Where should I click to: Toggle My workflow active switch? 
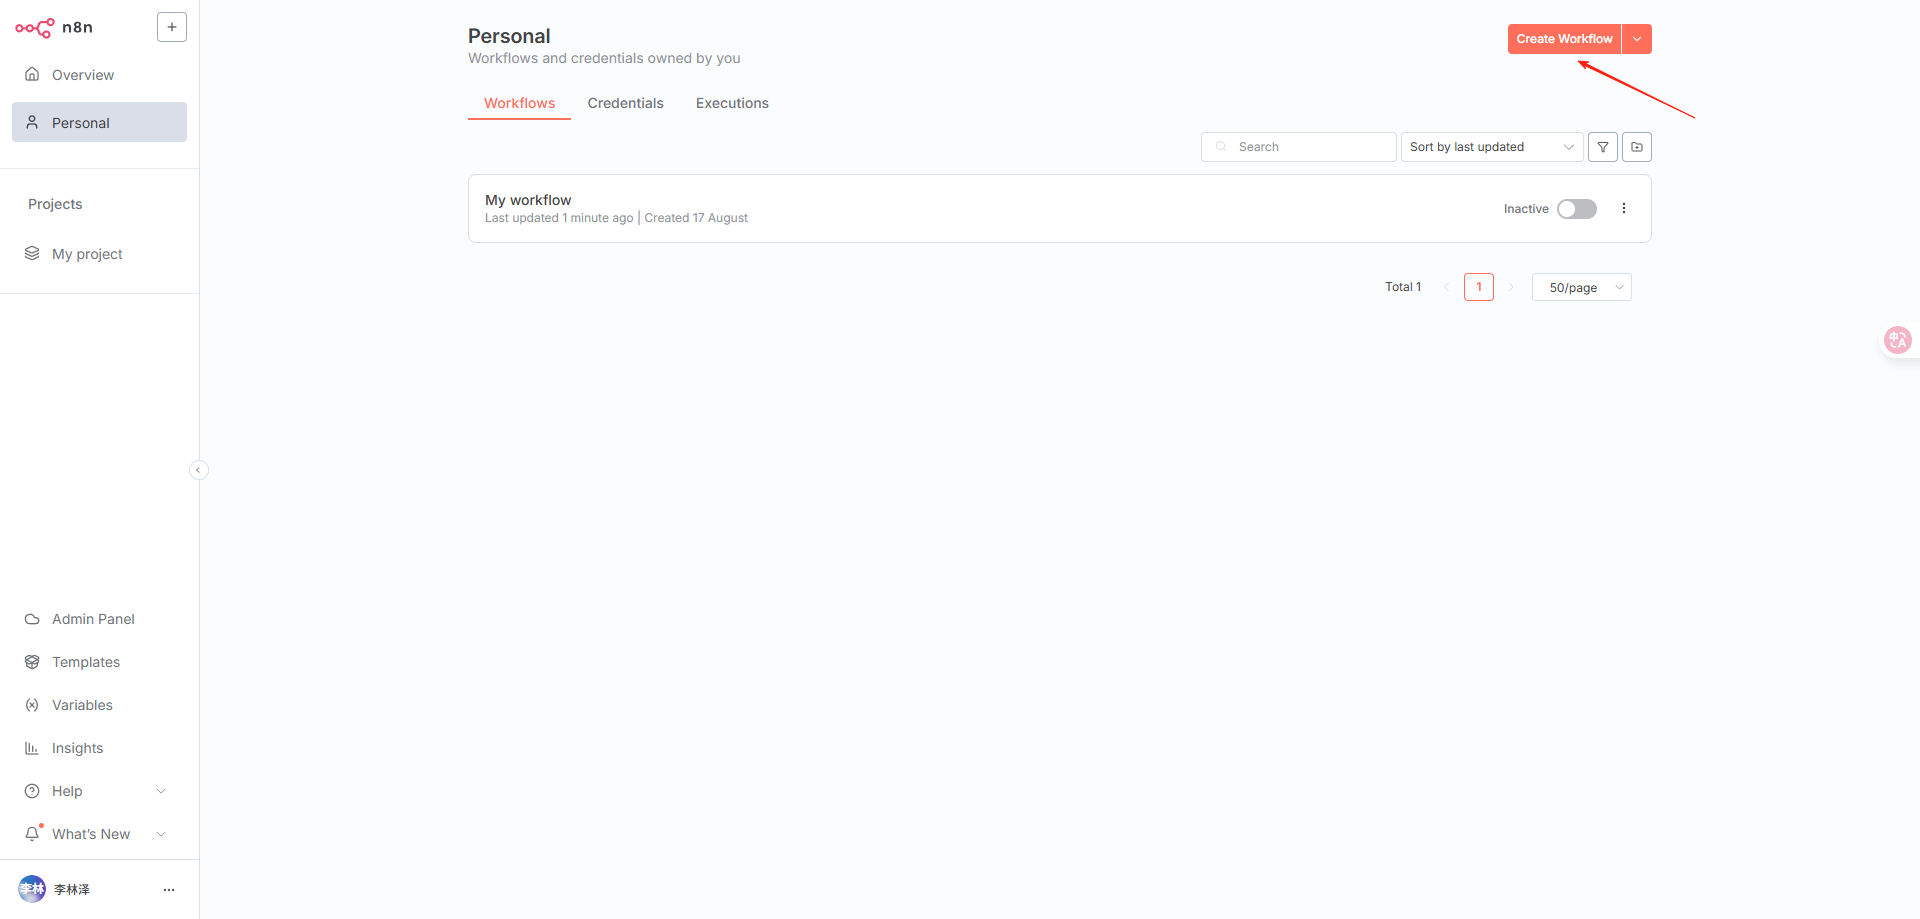pyautogui.click(x=1577, y=209)
